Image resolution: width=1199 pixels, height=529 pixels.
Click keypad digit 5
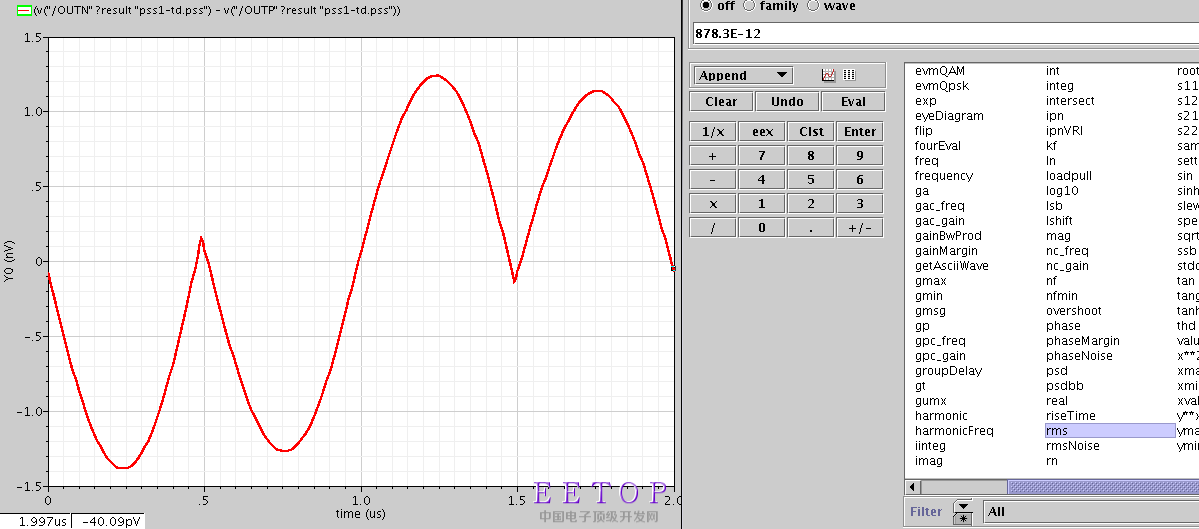pyautogui.click(x=811, y=180)
